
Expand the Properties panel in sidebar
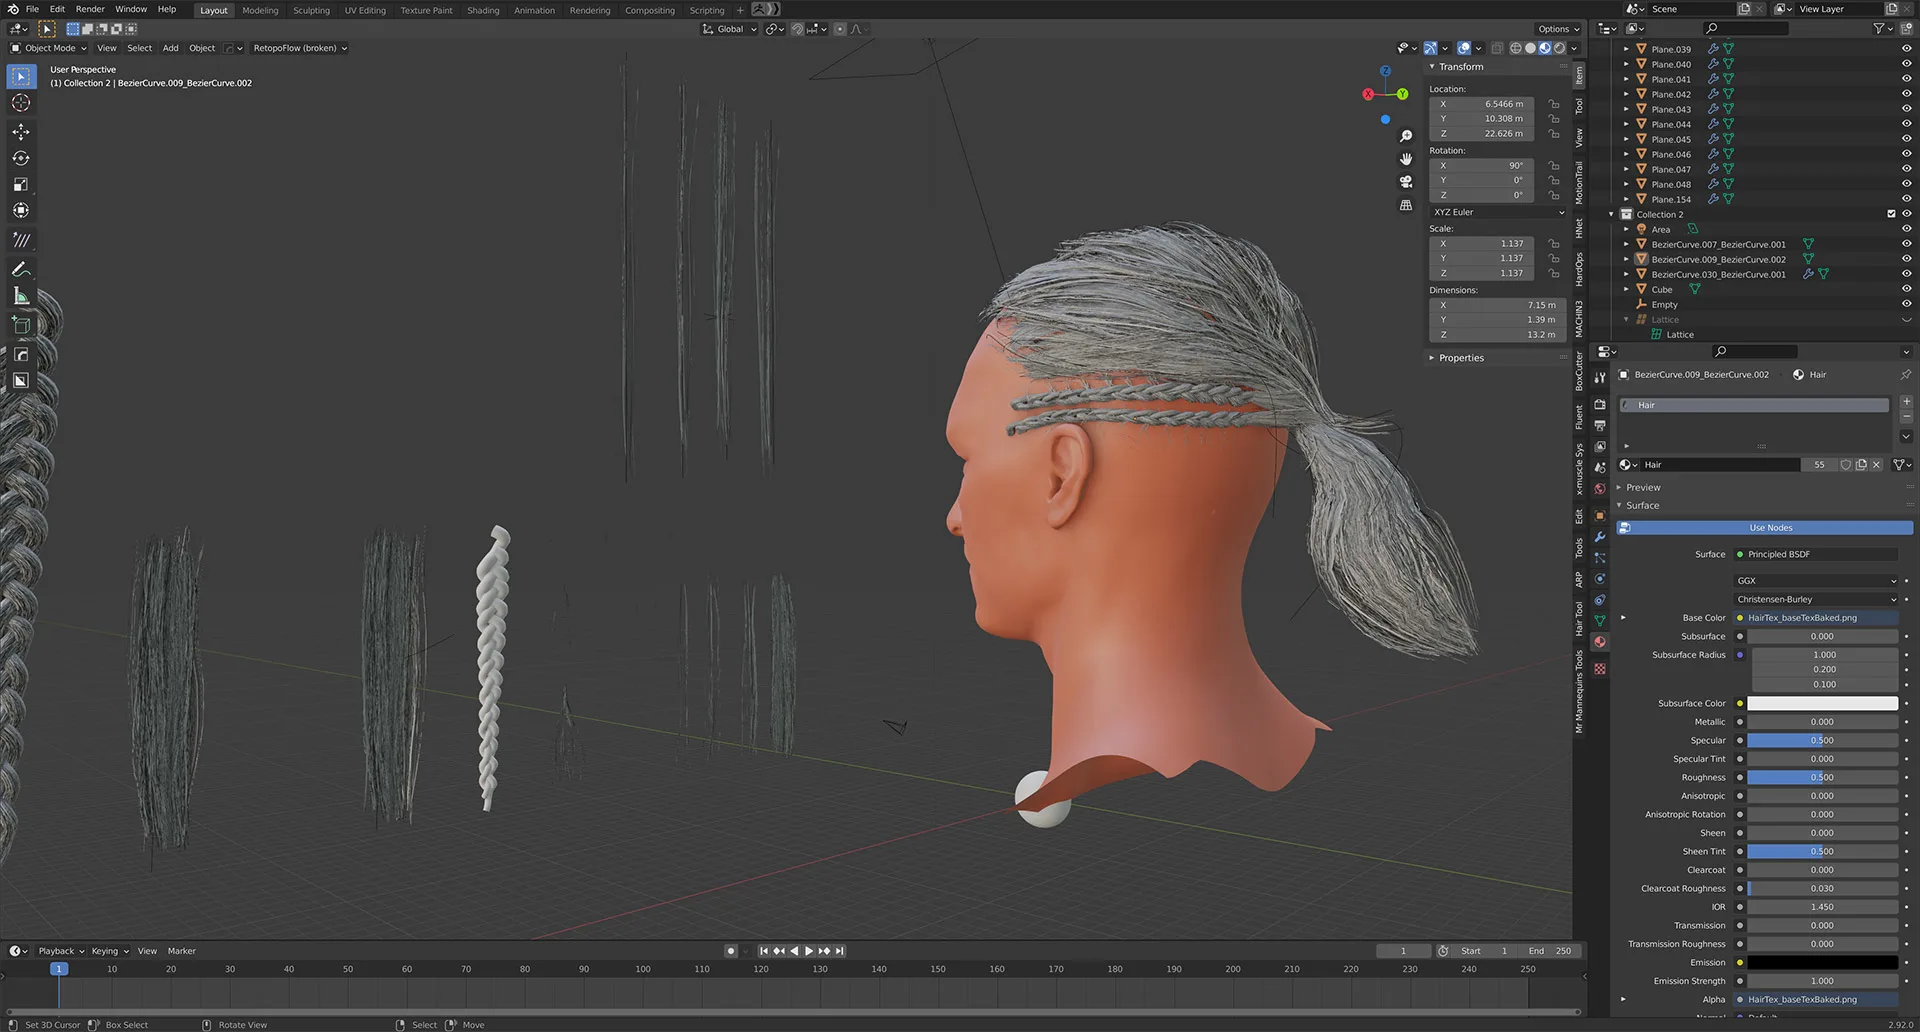pos(1461,358)
